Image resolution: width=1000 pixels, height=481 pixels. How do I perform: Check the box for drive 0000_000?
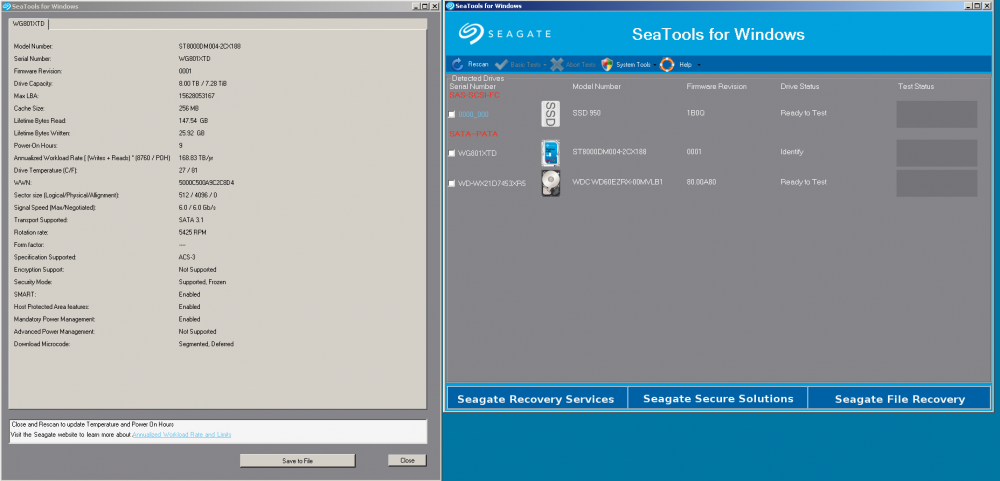tap(452, 115)
